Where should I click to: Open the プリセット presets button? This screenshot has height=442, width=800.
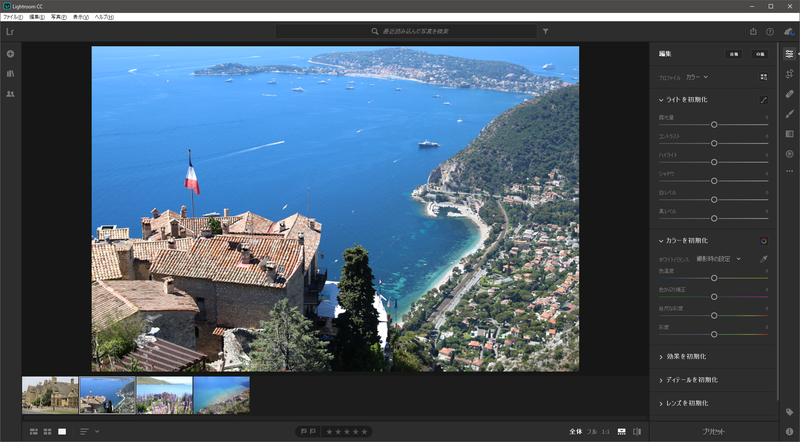713,432
